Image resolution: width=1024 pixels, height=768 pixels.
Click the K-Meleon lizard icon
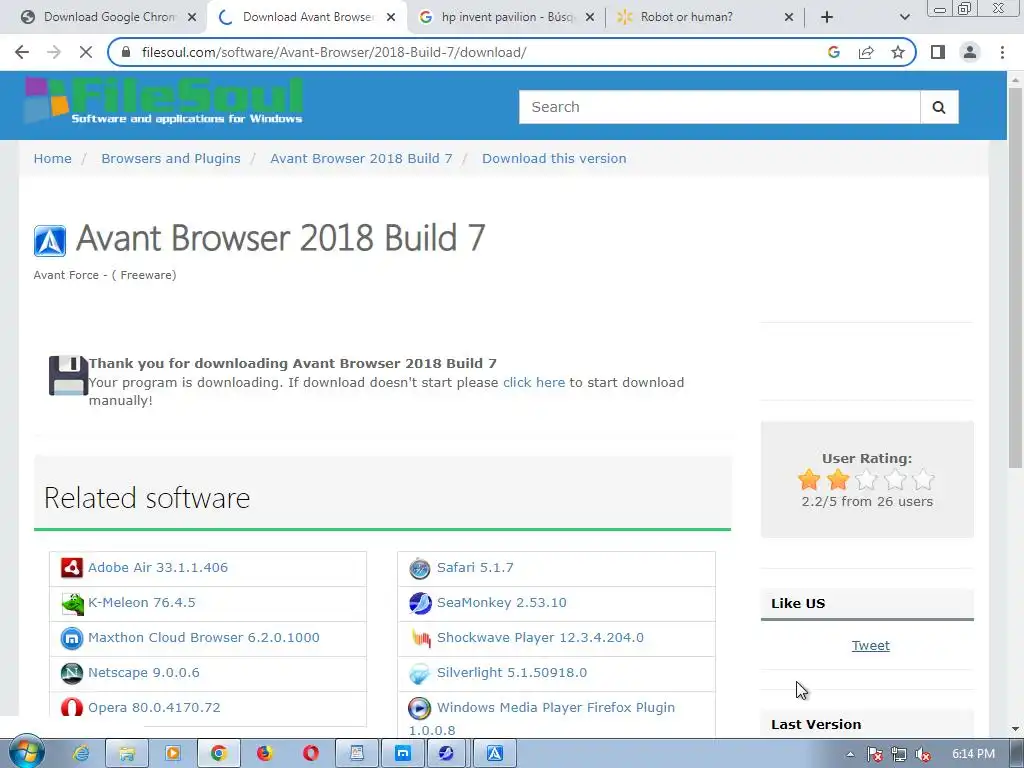[72, 603]
